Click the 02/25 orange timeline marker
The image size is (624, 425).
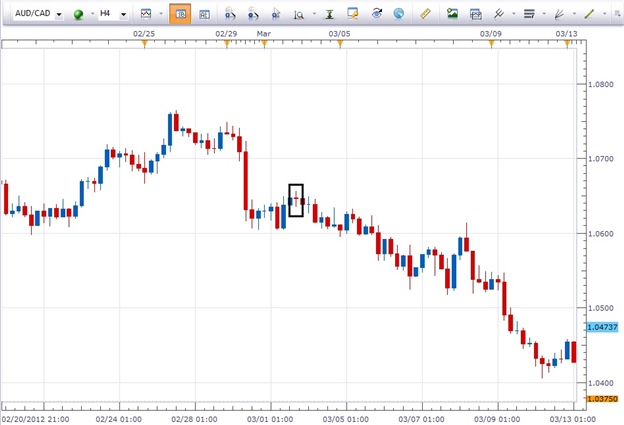pyautogui.click(x=144, y=44)
